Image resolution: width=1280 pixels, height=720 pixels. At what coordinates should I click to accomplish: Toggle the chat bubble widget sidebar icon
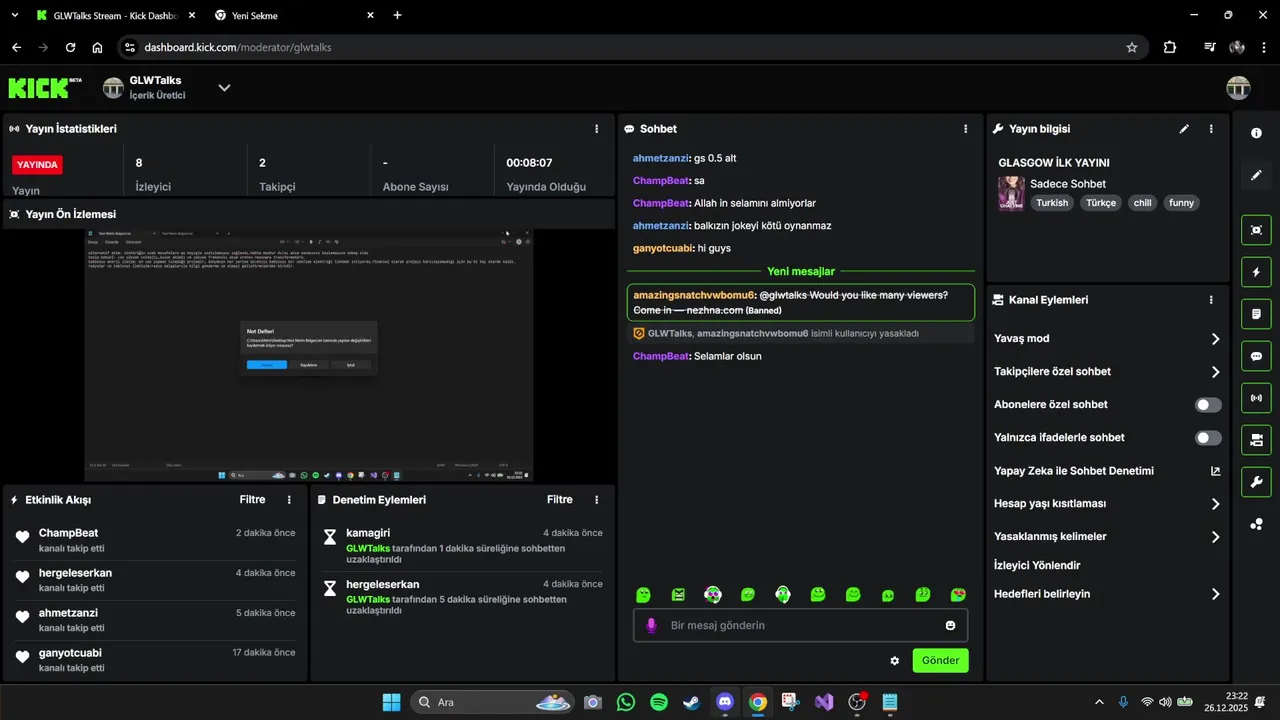tap(1256, 356)
